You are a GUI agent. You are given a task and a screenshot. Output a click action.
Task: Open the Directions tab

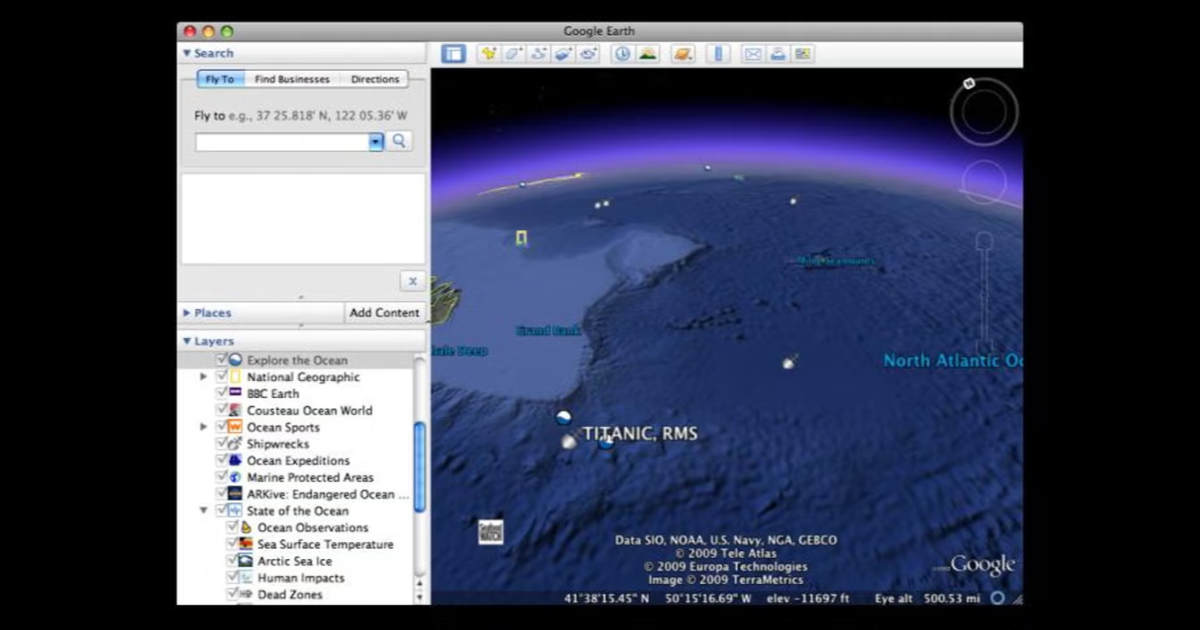point(374,78)
